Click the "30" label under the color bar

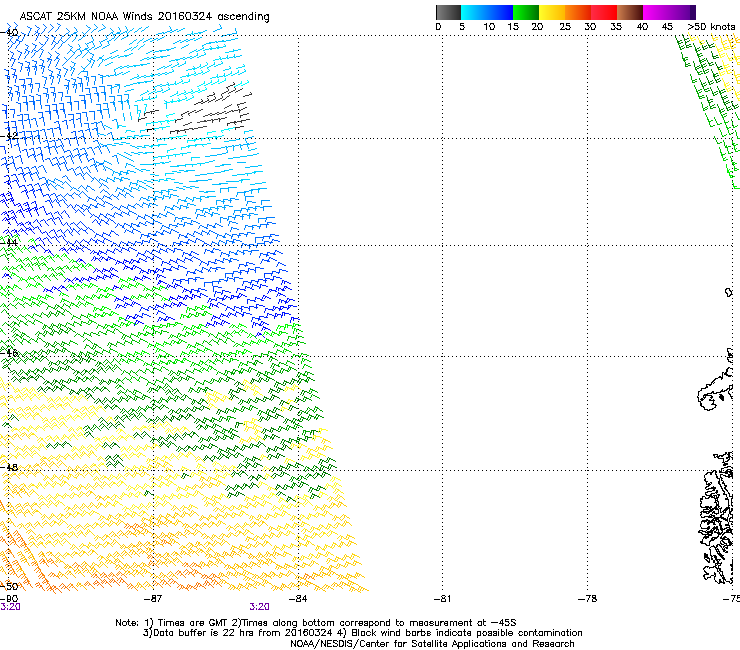(590, 27)
